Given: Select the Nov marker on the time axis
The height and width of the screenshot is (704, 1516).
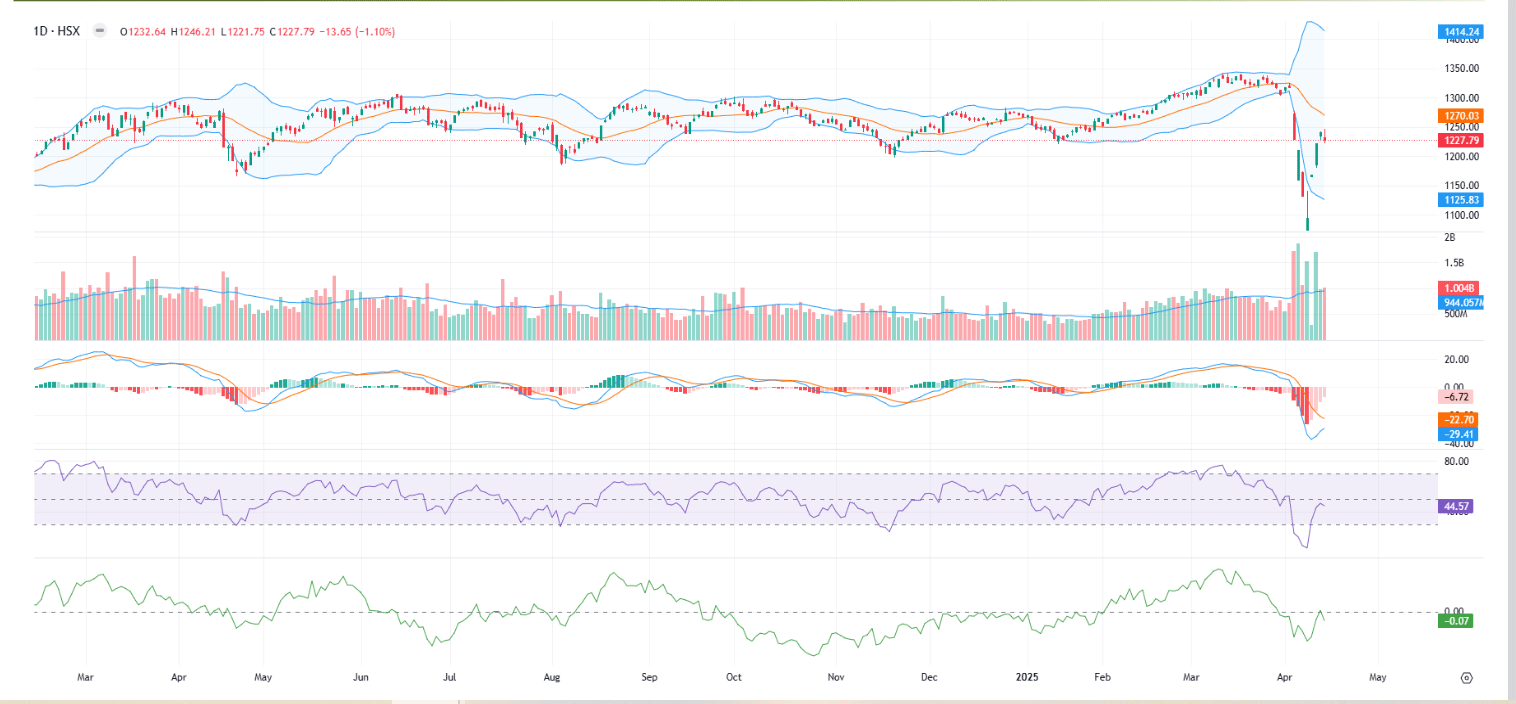Looking at the screenshot, I should [836, 678].
